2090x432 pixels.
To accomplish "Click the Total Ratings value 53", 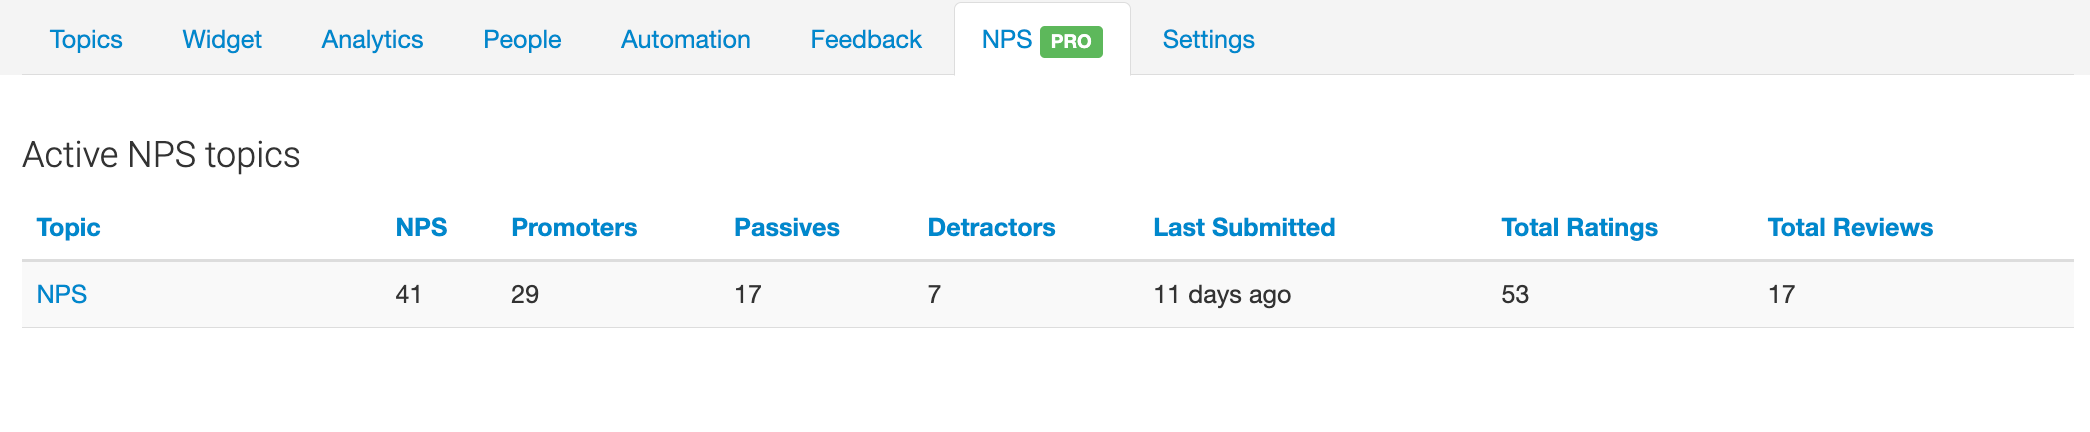I will [1515, 295].
